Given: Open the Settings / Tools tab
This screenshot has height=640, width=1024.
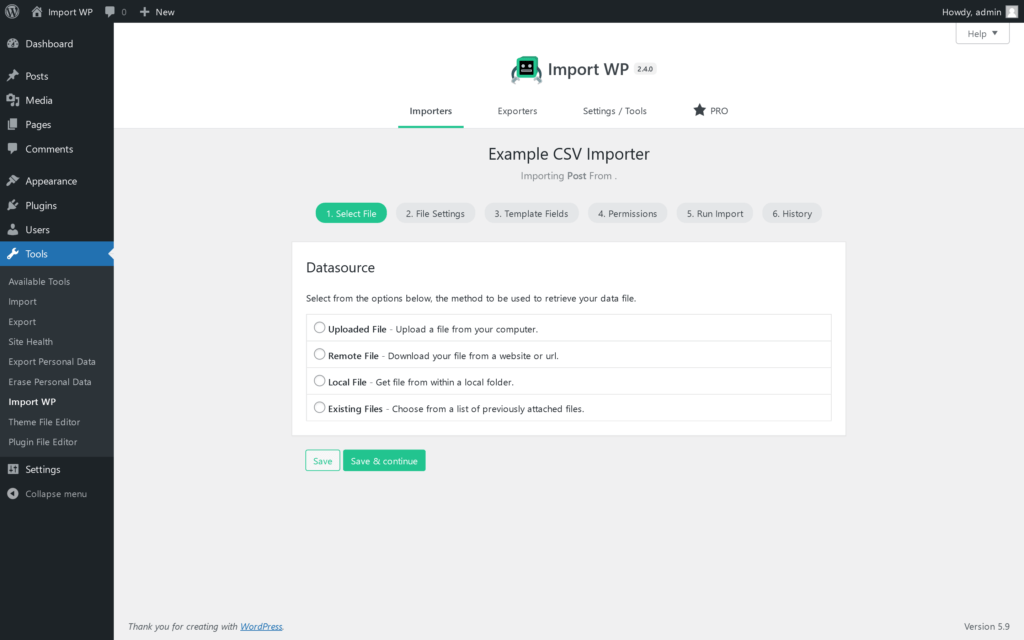Looking at the screenshot, I should pos(615,111).
